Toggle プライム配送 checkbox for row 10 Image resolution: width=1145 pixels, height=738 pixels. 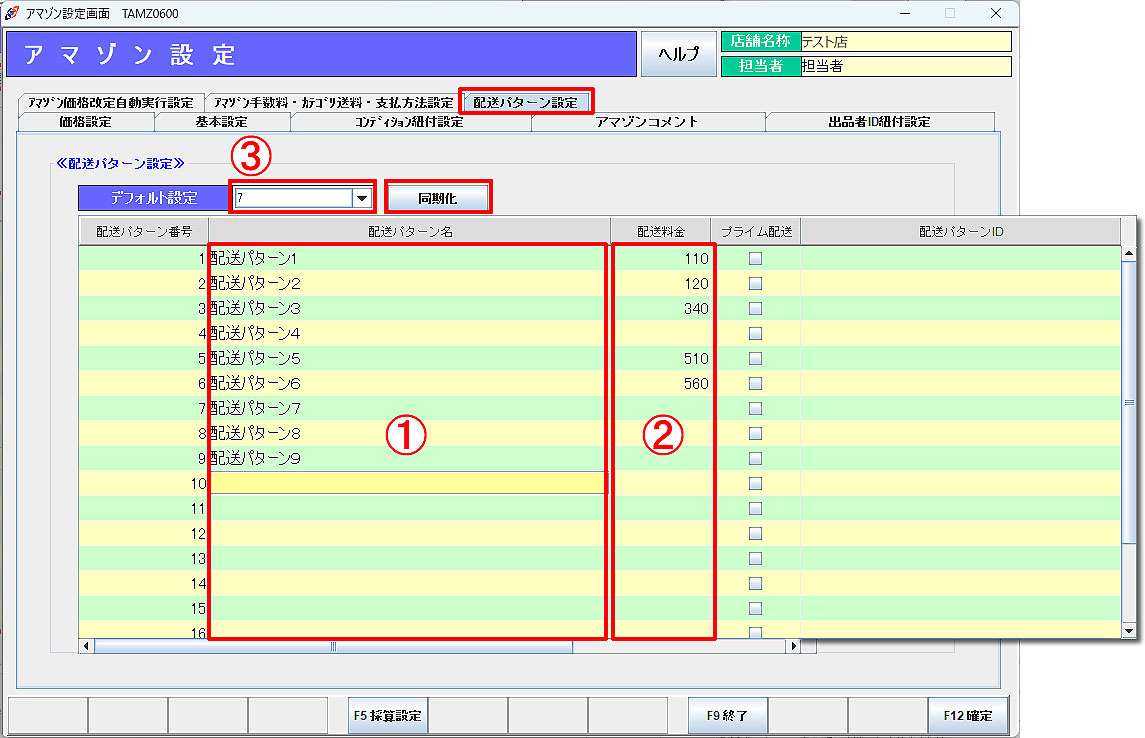point(756,483)
